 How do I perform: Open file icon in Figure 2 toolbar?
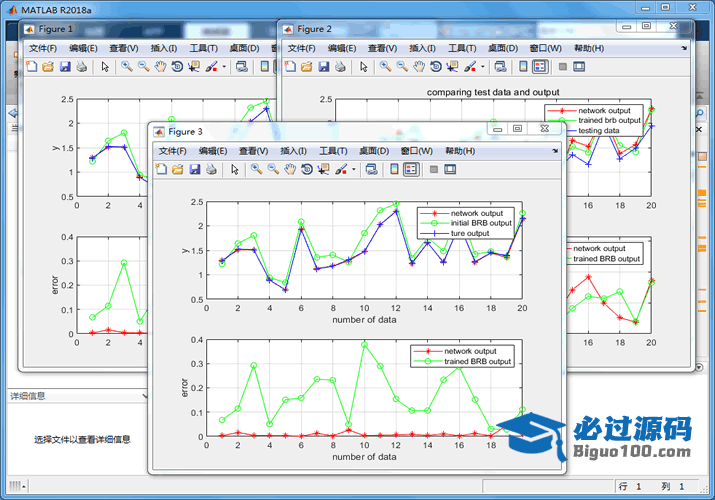click(306, 67)
